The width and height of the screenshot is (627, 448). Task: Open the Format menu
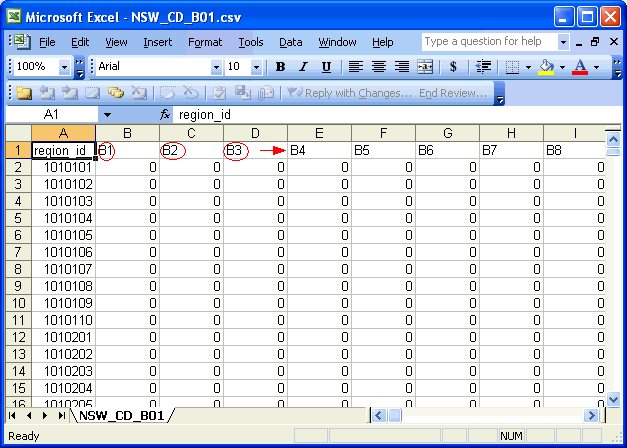(205, 42)
